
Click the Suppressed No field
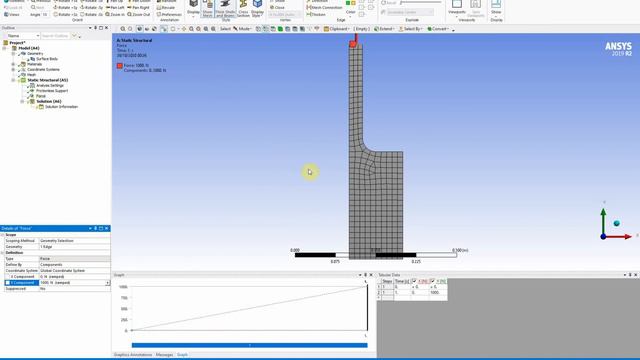74,289
